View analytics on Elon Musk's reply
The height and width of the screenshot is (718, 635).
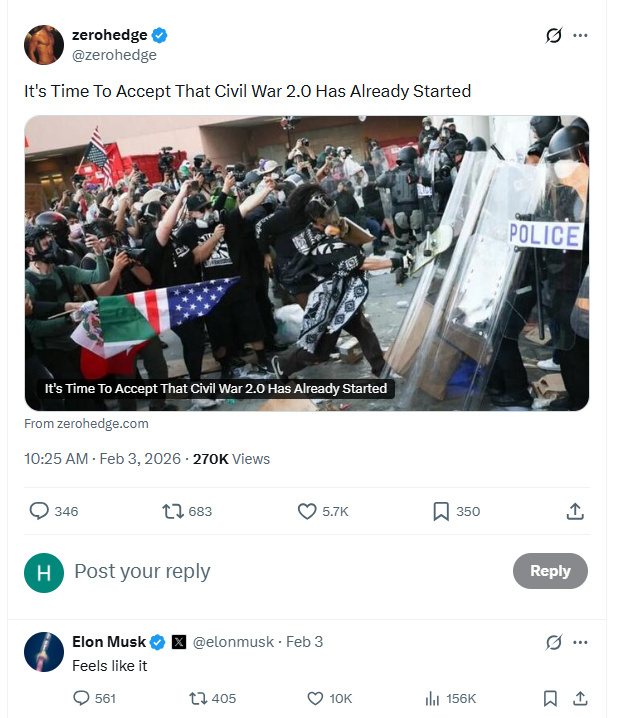tap(433, 698)
